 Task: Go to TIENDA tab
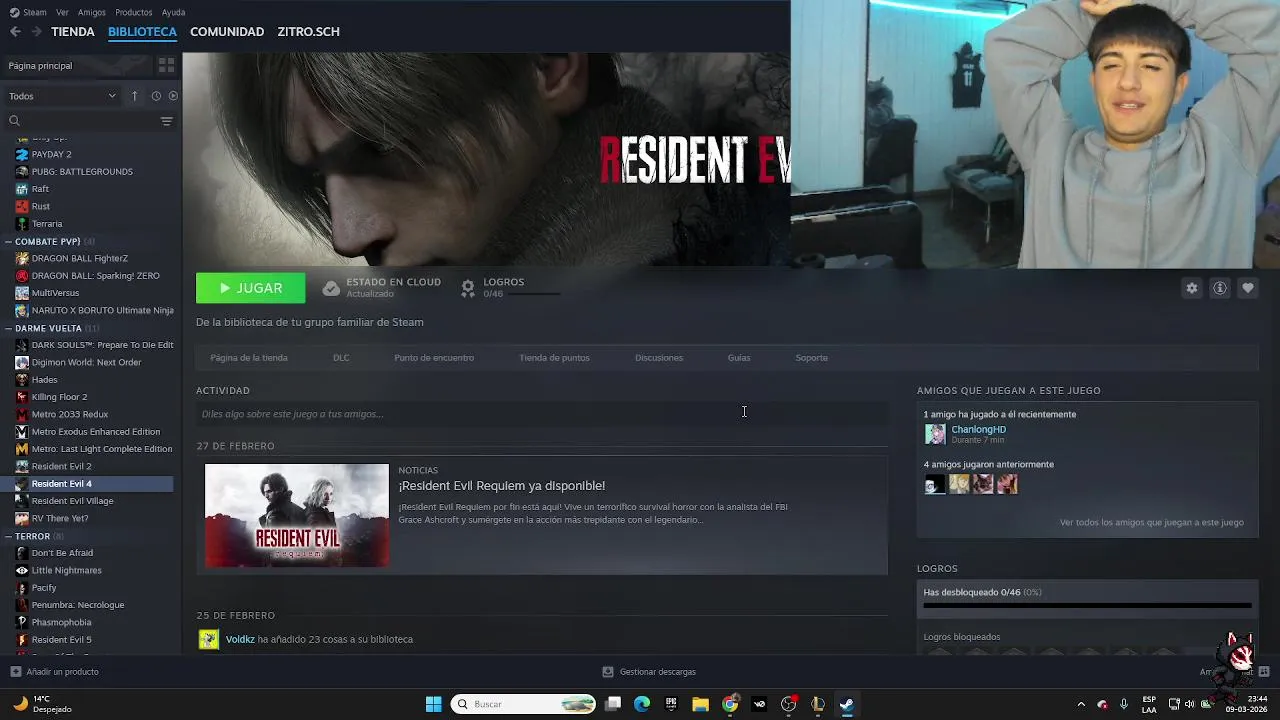click(x=73, y=32)
